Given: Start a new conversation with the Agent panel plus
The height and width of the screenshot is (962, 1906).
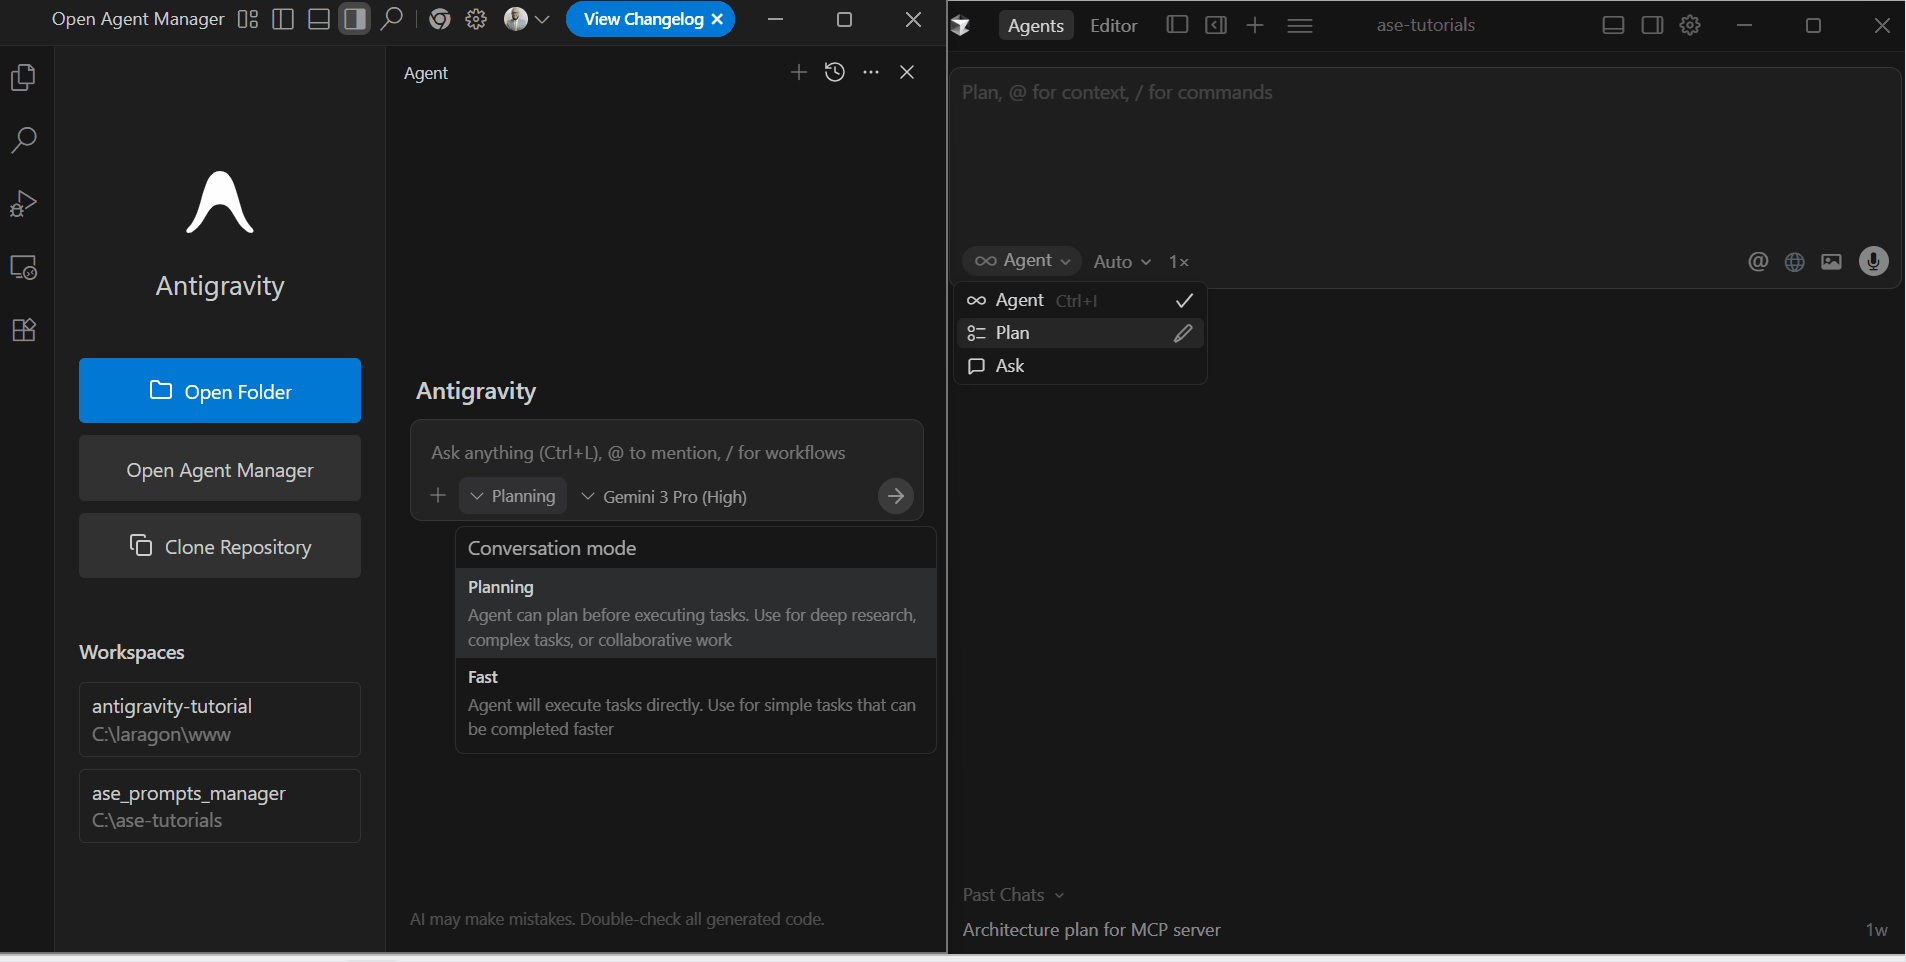Looking at the screenshot, I should [x=798, y=72].
